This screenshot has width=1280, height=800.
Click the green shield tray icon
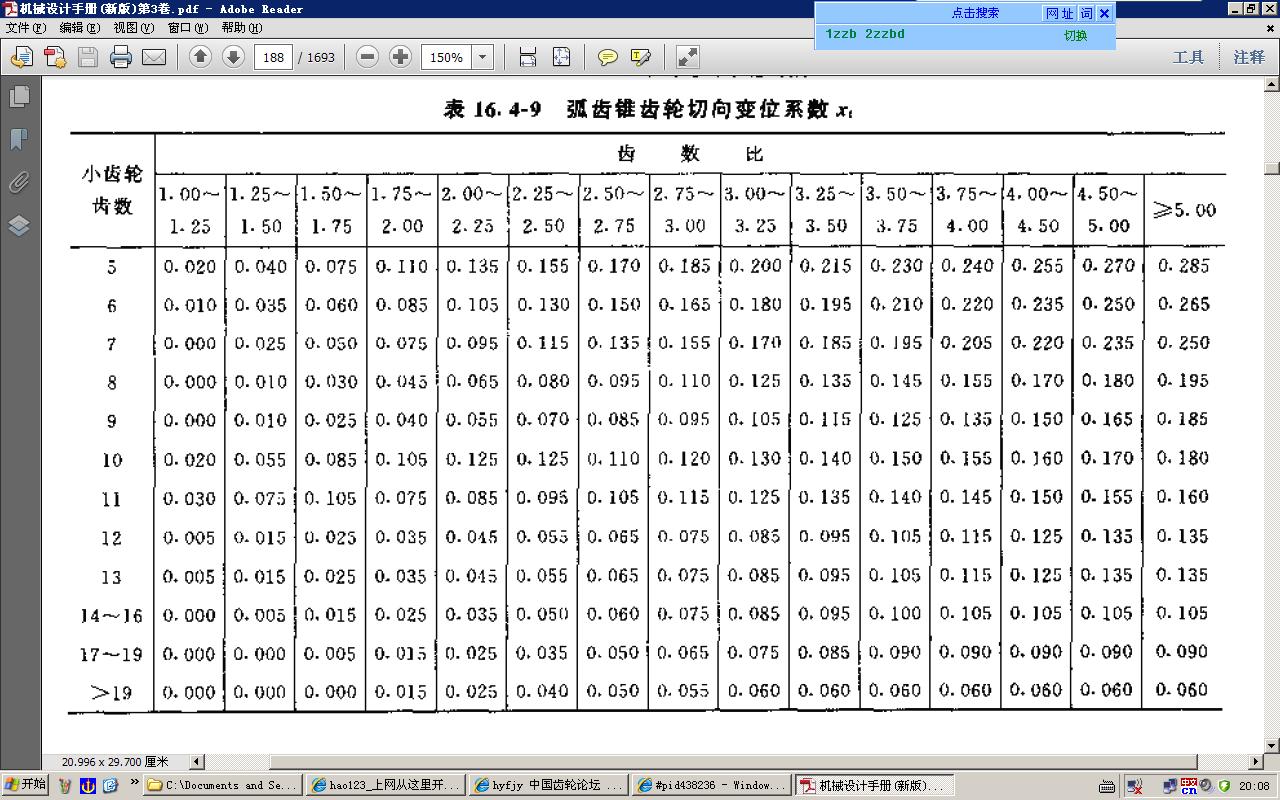click(1224, 786)
